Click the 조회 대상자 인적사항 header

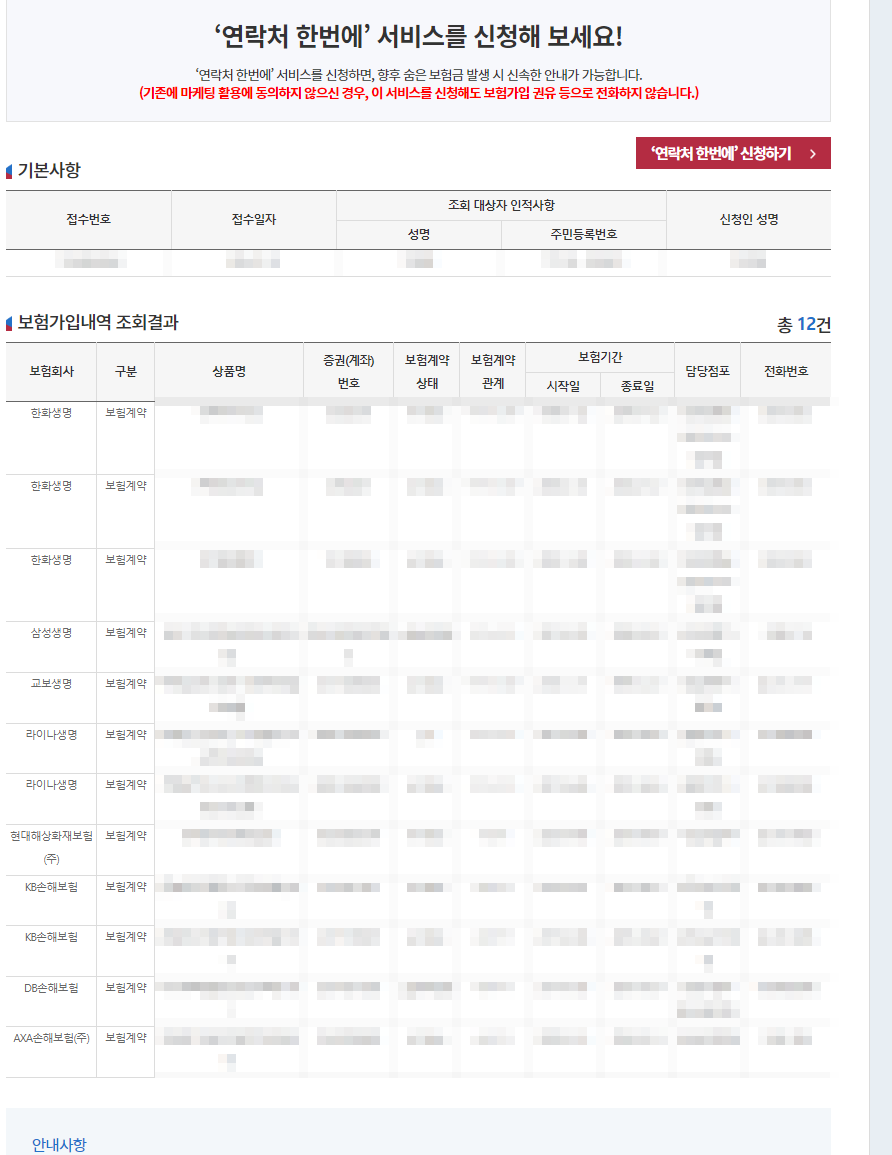click(501, 206)
